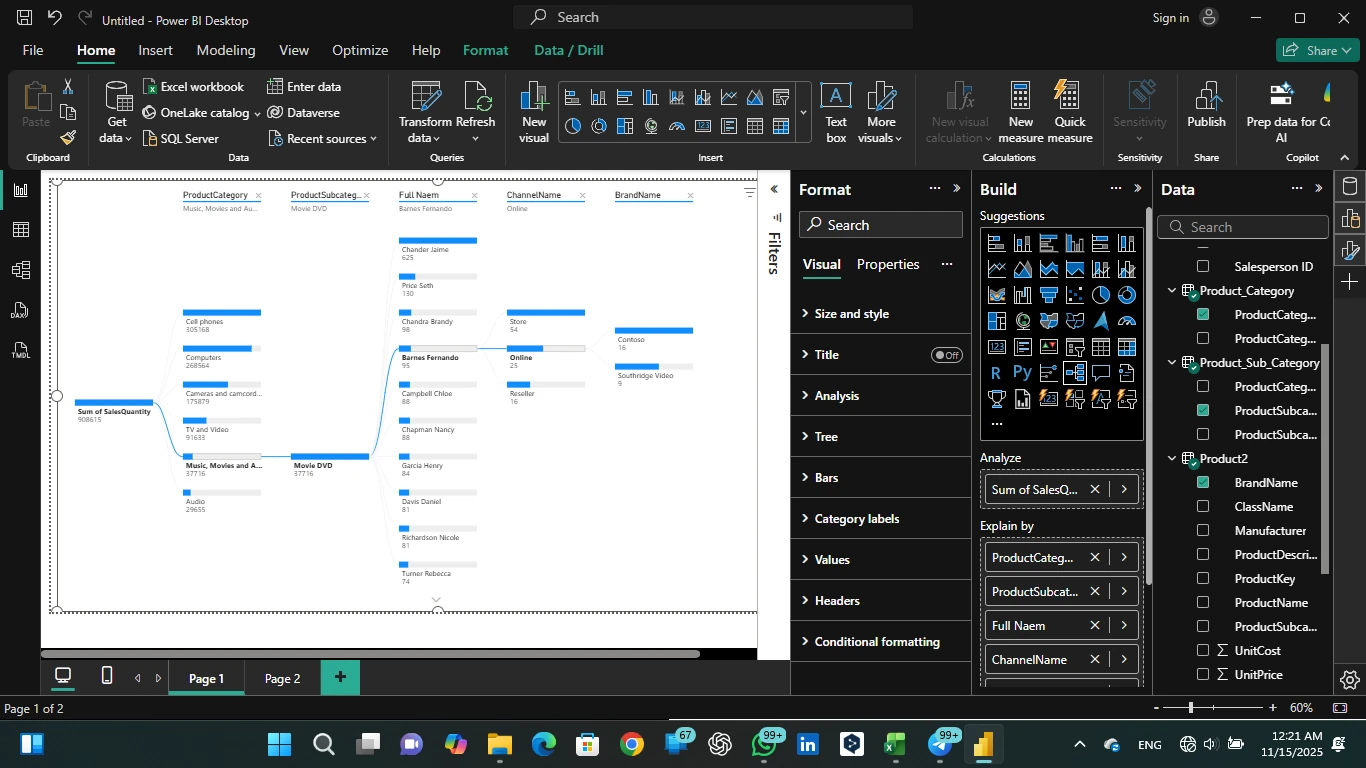1366x768 pixels.
Task: Open Table view in left sidebar
Action: point(20,230)
